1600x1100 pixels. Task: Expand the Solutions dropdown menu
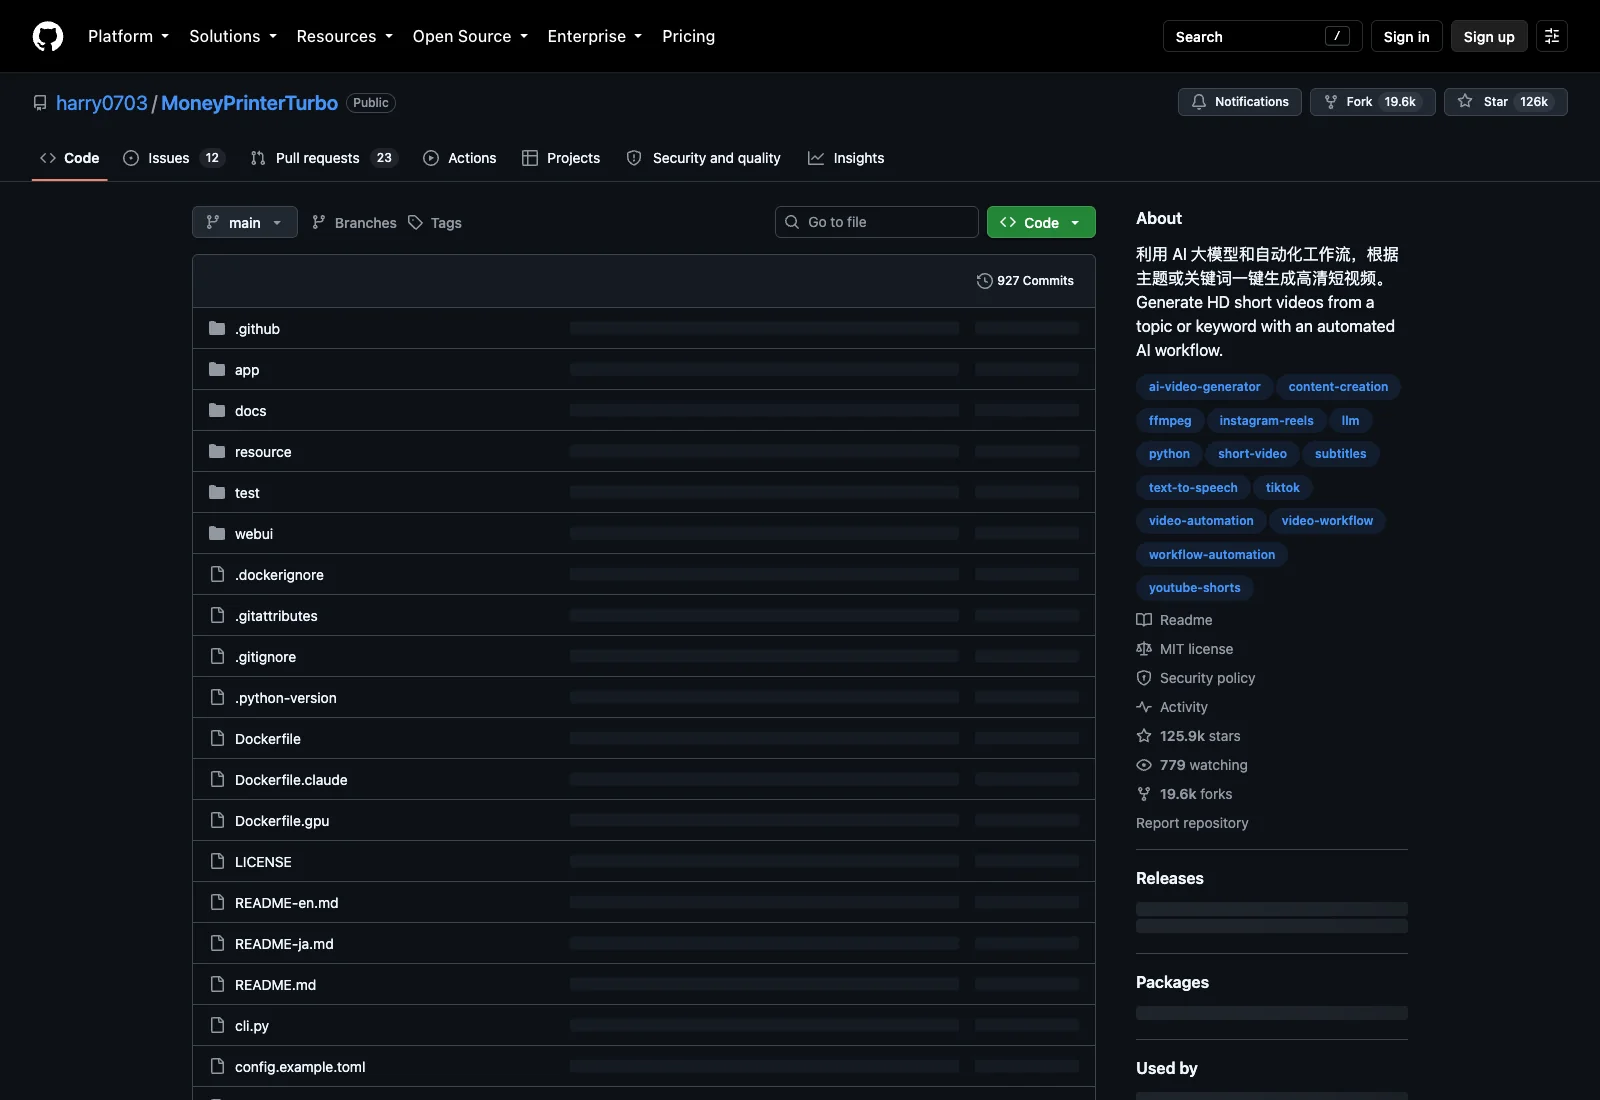pos(233,36)
